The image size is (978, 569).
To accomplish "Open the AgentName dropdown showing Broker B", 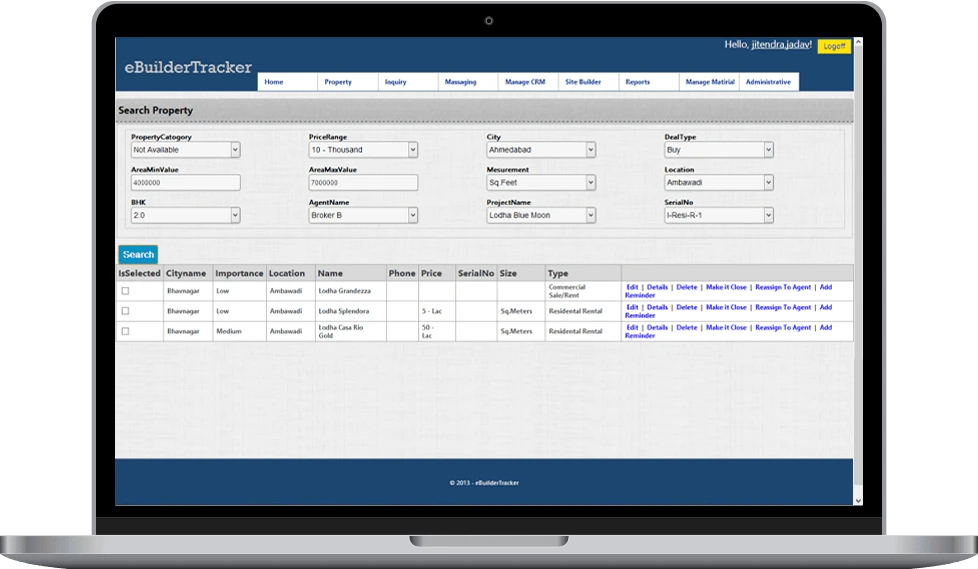I will [363, 215].
